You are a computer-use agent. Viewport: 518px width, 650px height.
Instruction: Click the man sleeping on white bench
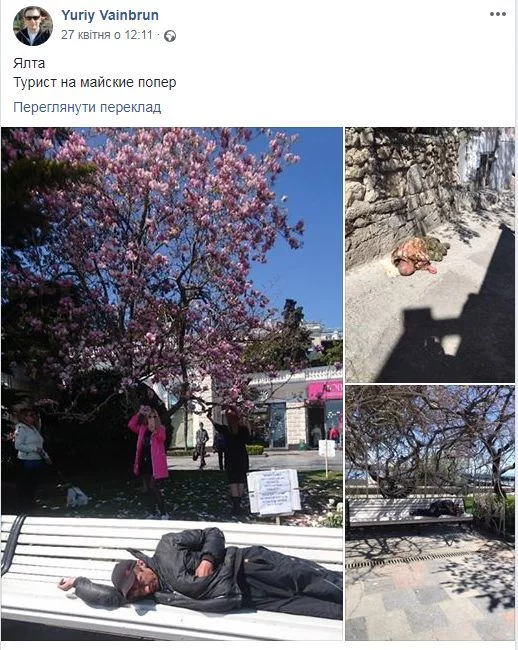tap(201, 573)
